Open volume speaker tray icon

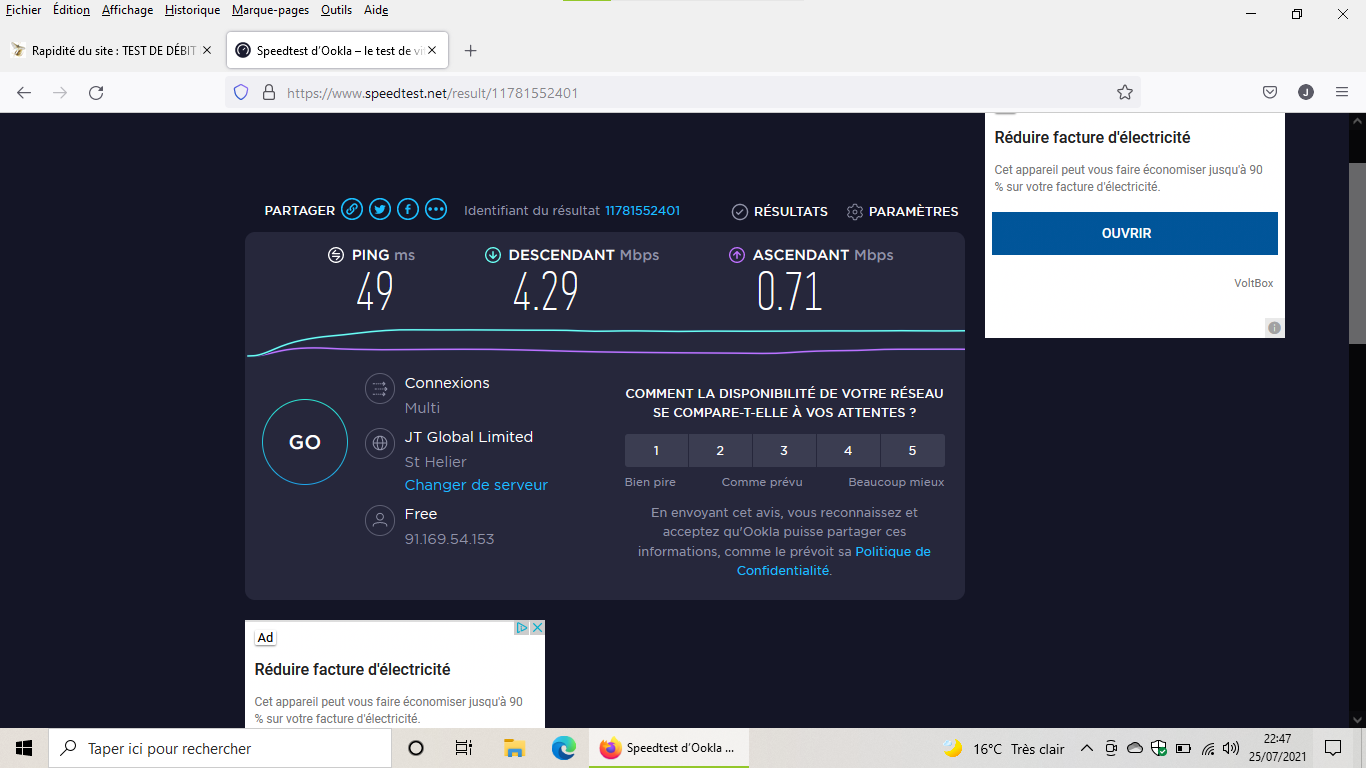coord(1231,748)
